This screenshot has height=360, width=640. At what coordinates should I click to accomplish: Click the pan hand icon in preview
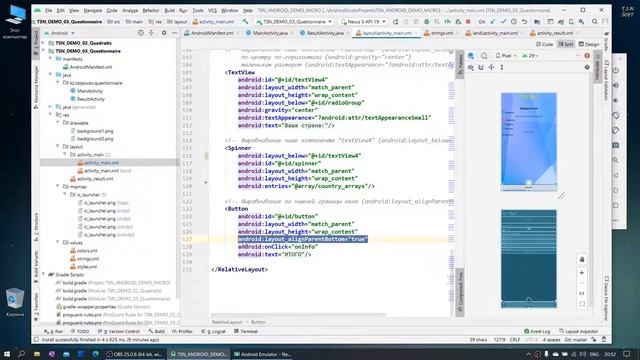(582, 259)
